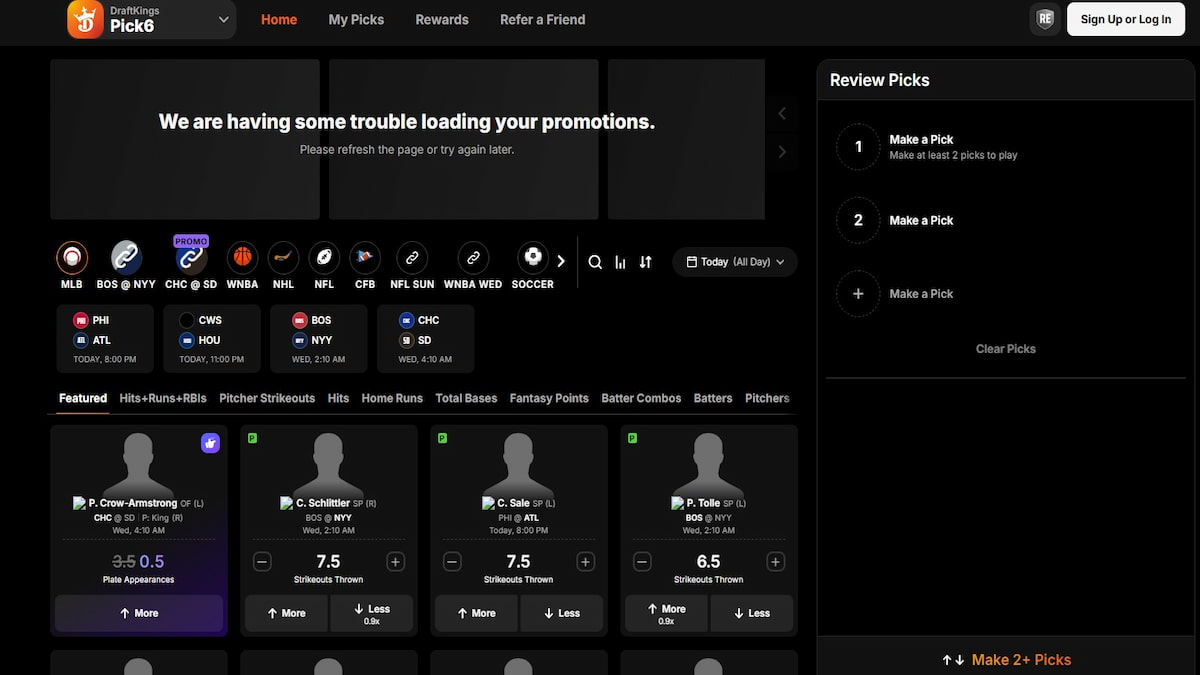
Task: Switch to Hits+Runs+RBIs tab
Action: (163, 398)
